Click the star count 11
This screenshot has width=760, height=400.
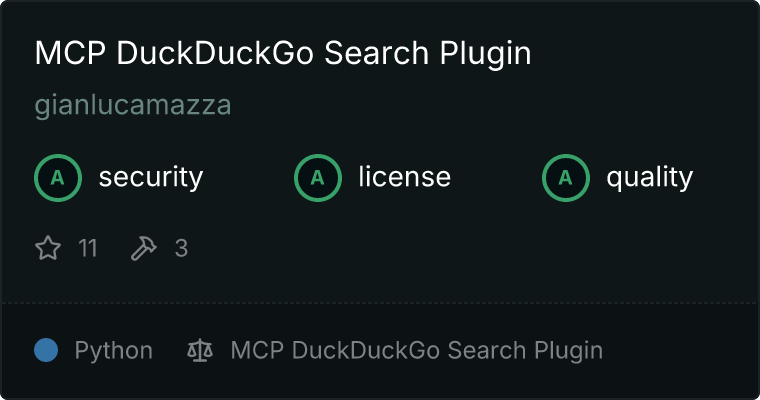click(88, 248)
